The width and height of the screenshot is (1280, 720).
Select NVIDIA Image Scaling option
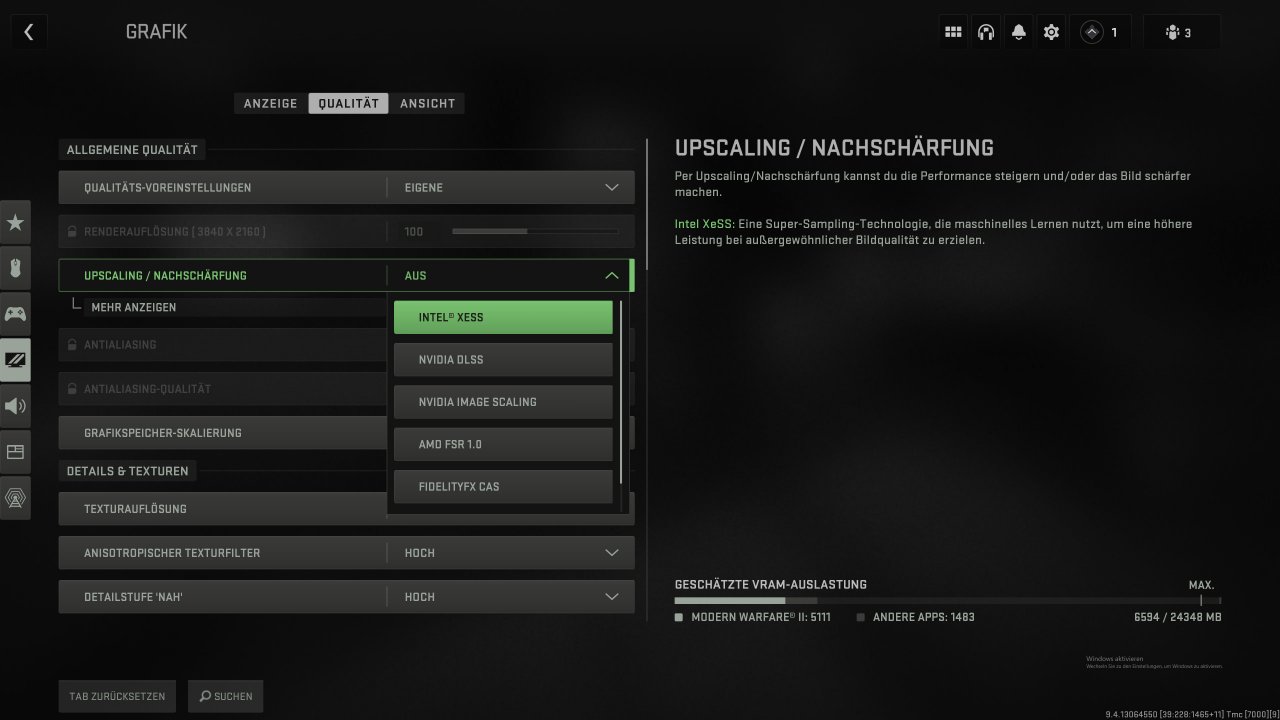click(x=503, y=401)
